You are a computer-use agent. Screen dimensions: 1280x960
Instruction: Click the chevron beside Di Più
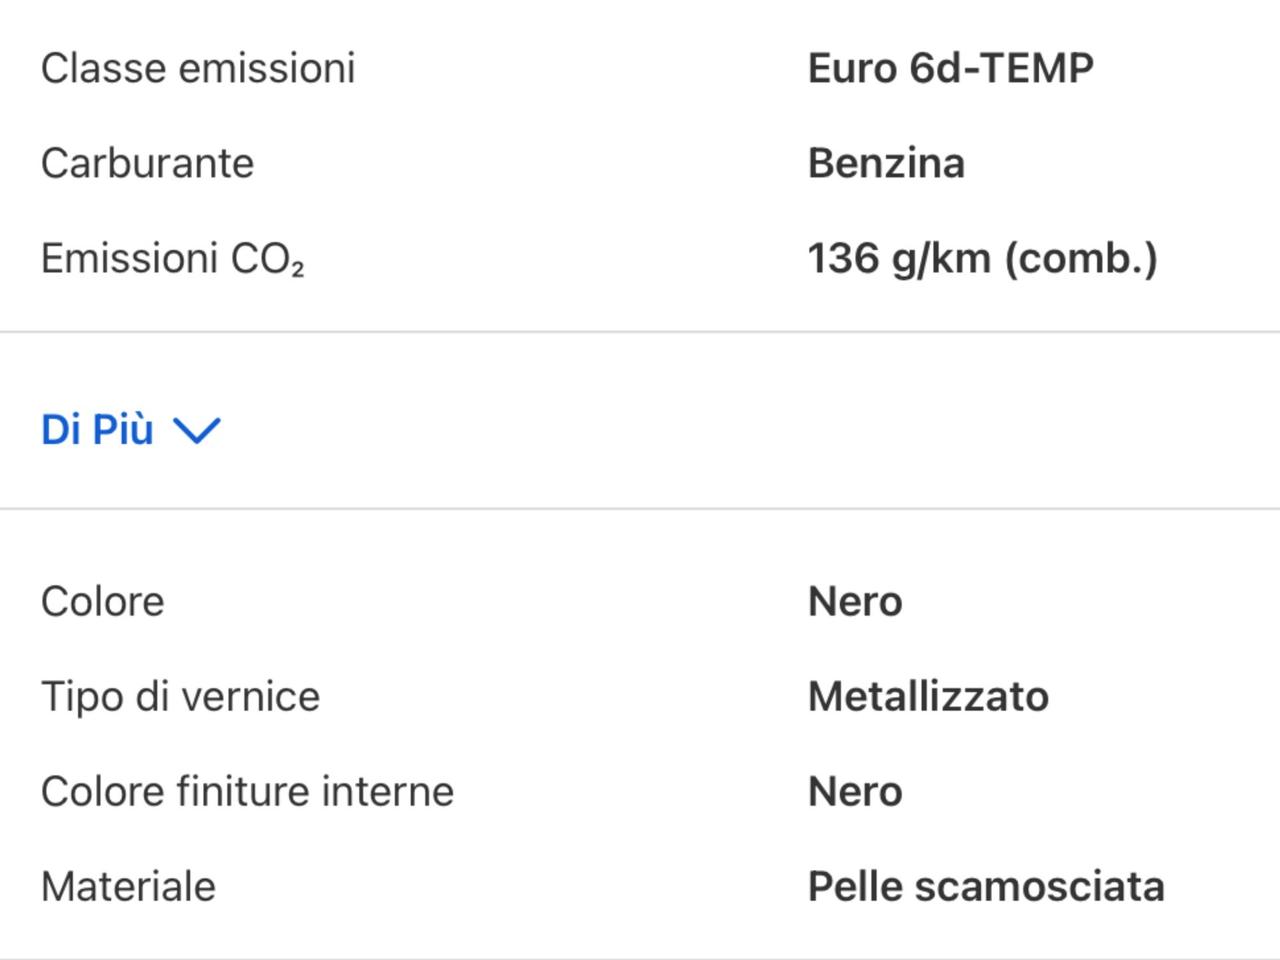coord(197,431)
